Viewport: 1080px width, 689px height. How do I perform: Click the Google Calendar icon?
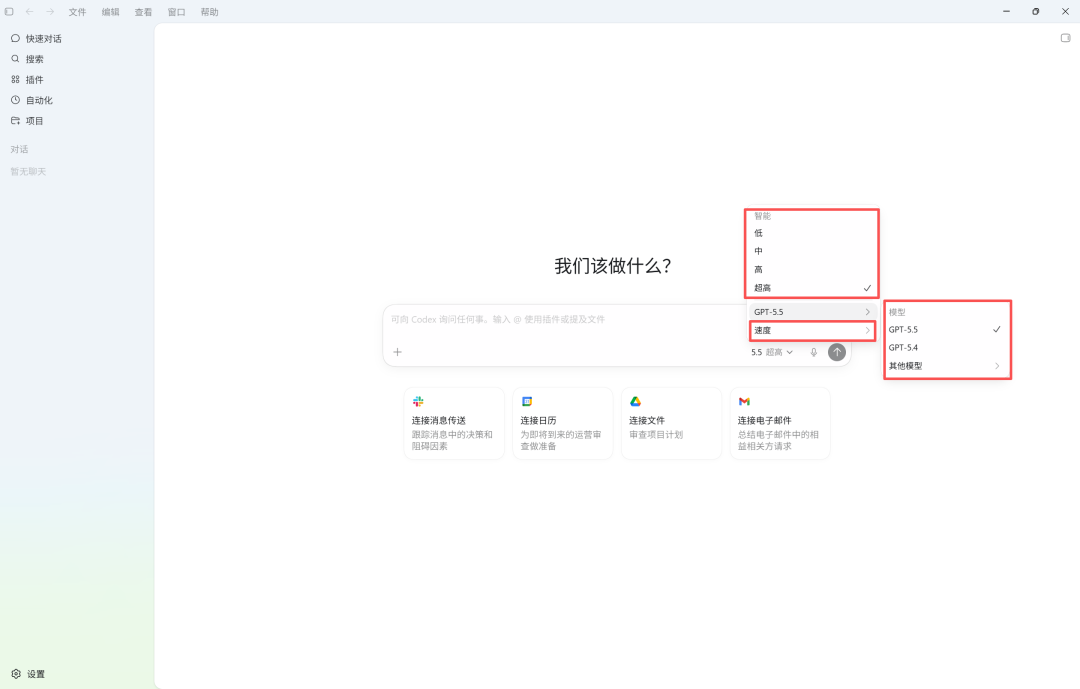pyautogui.click(x=527, y=402)
